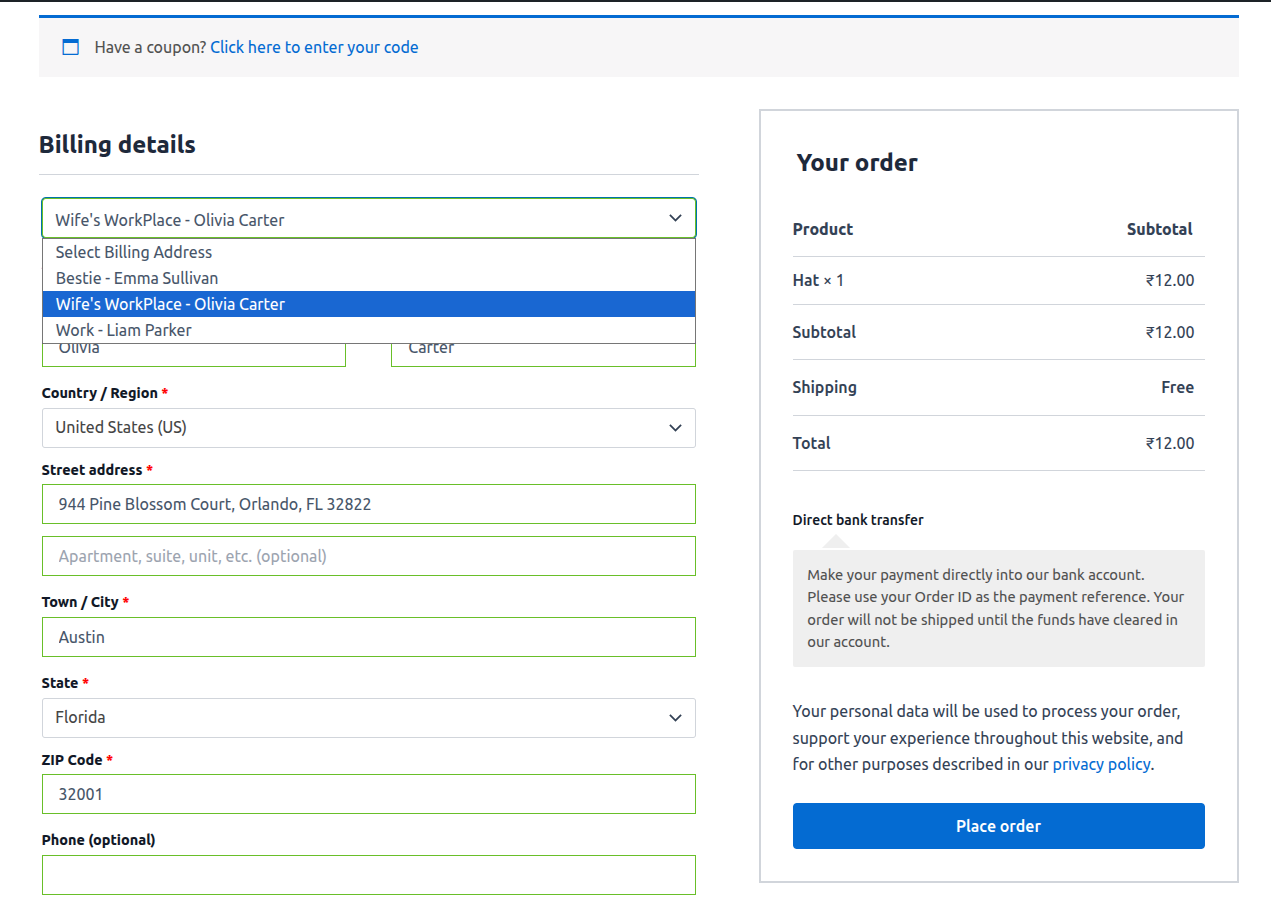1271x899 pixels.
Task: Click the Phone optional field
Action: pos(368,874)
